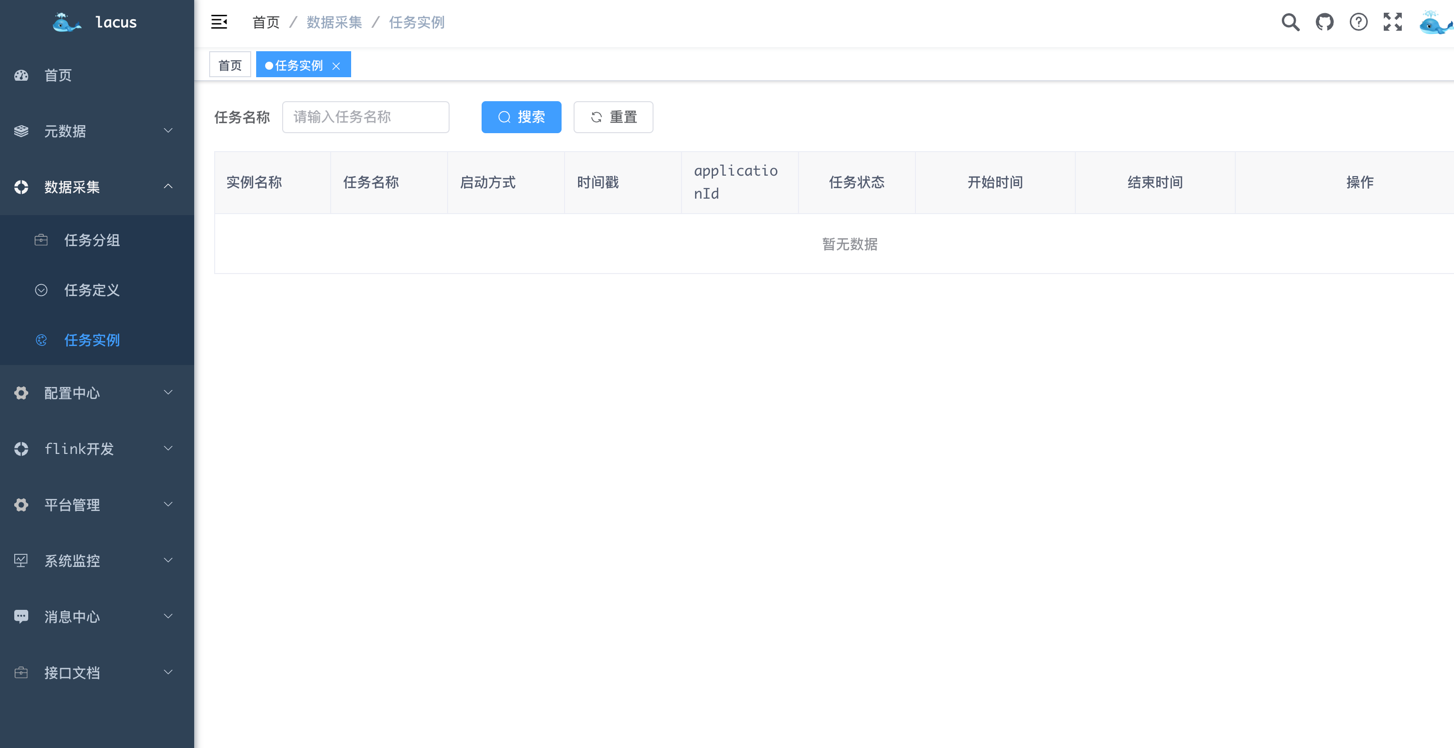Click the 消息中心 chat bubble icon

(21, 617)
